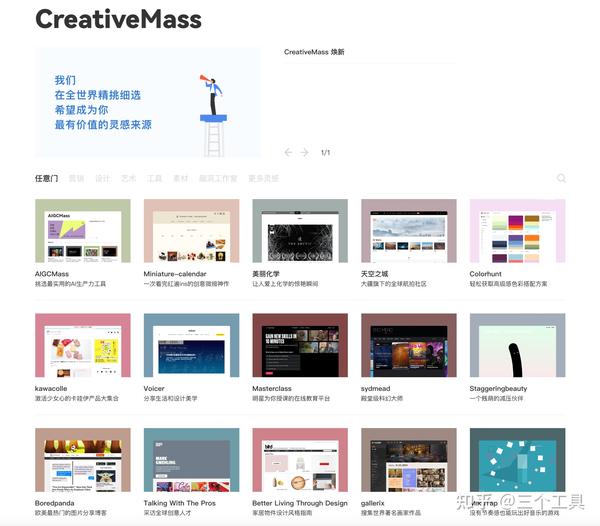Viewport: 600px width, 526px height.
Task: Click the Talking With The Pros title
Action: [x=179, y=503]
